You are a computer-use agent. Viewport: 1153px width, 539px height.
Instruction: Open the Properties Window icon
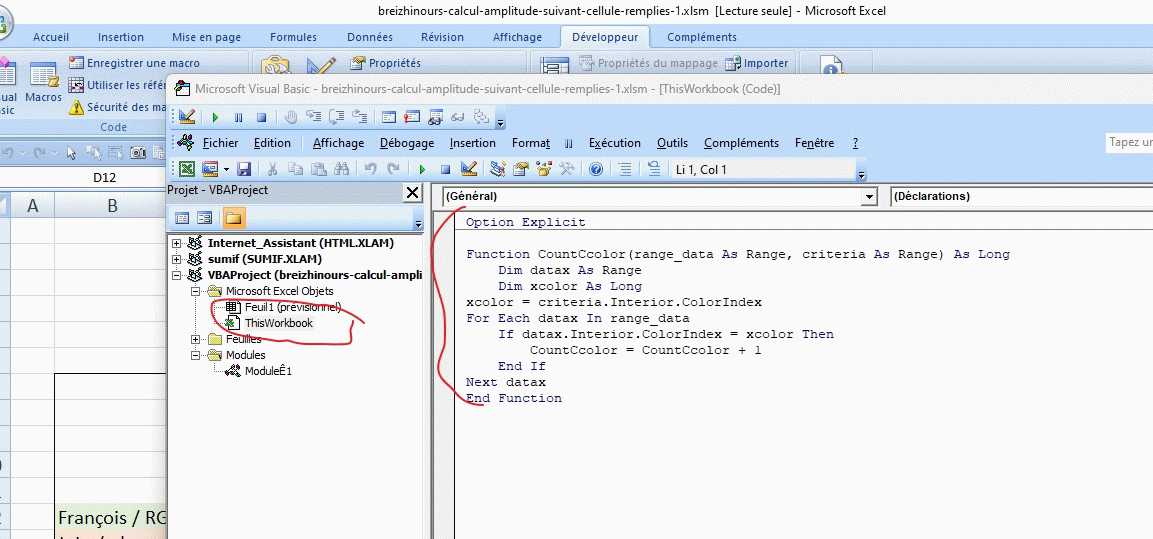pyautogui.click(x=521, y=169)
